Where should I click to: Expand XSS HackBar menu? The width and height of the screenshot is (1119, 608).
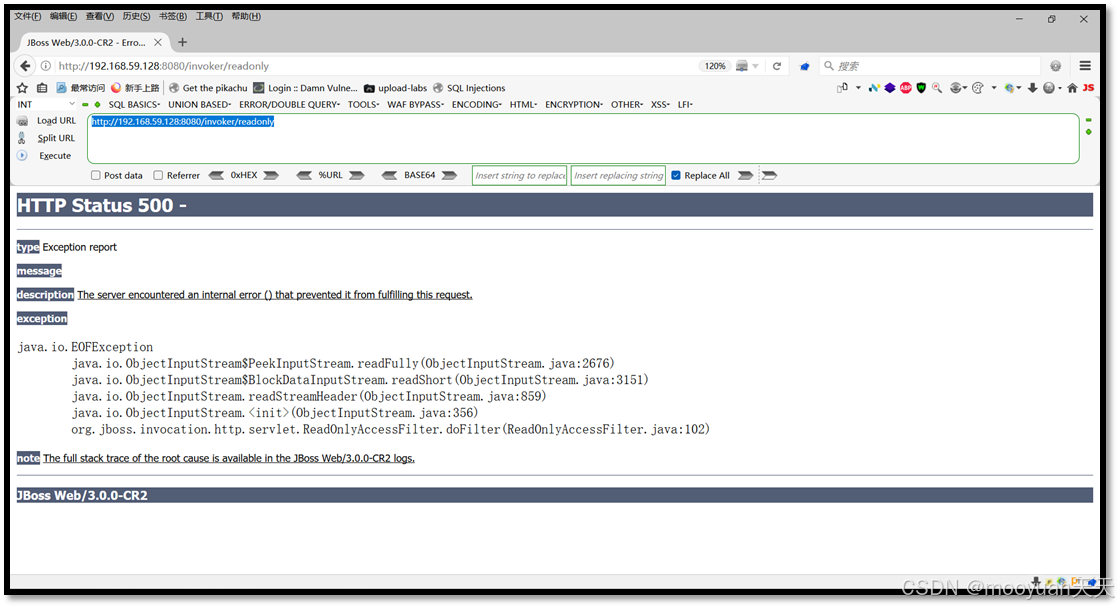[661, 105]
